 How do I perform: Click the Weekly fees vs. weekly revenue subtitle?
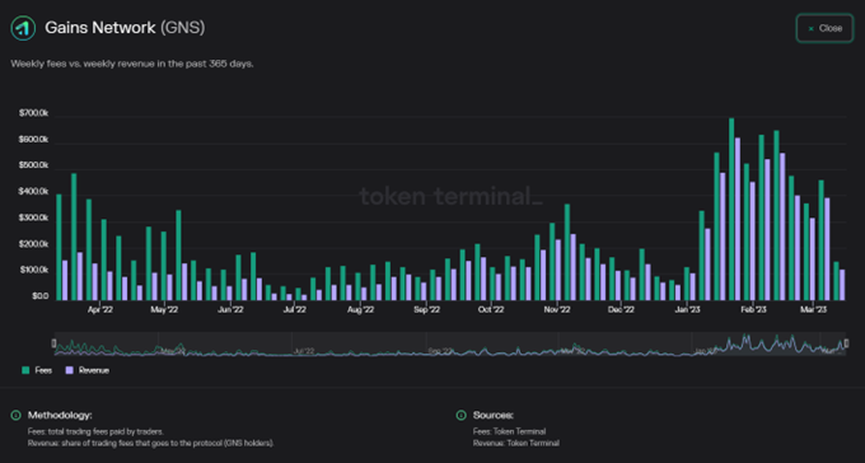[x=132, y=64]
